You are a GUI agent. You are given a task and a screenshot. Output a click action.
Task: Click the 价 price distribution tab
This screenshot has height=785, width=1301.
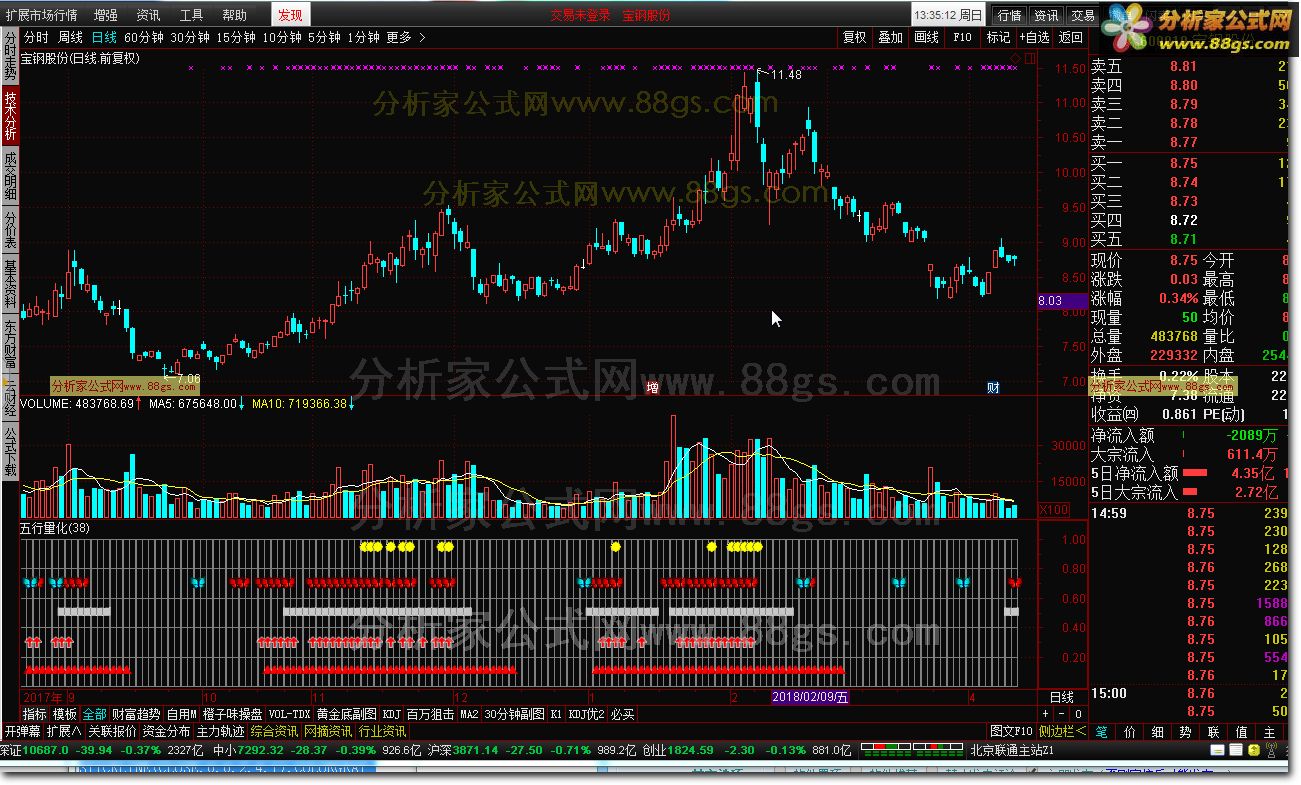[x=1129, y=732]
